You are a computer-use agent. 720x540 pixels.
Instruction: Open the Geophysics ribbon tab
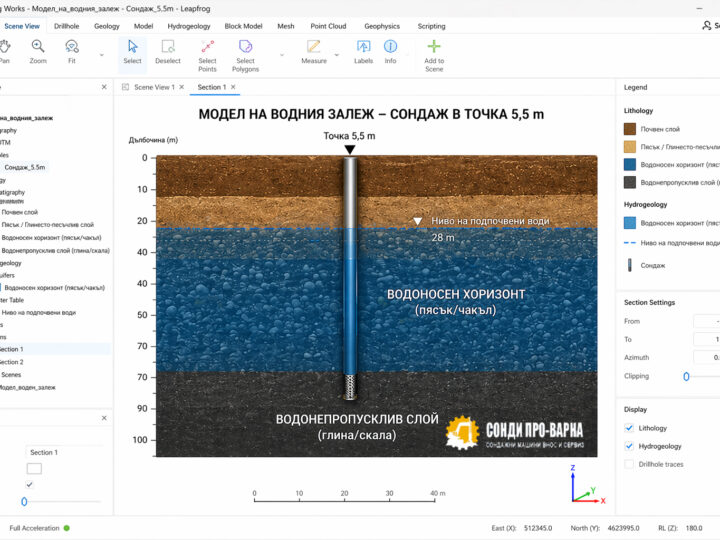(x=382, y=26)
